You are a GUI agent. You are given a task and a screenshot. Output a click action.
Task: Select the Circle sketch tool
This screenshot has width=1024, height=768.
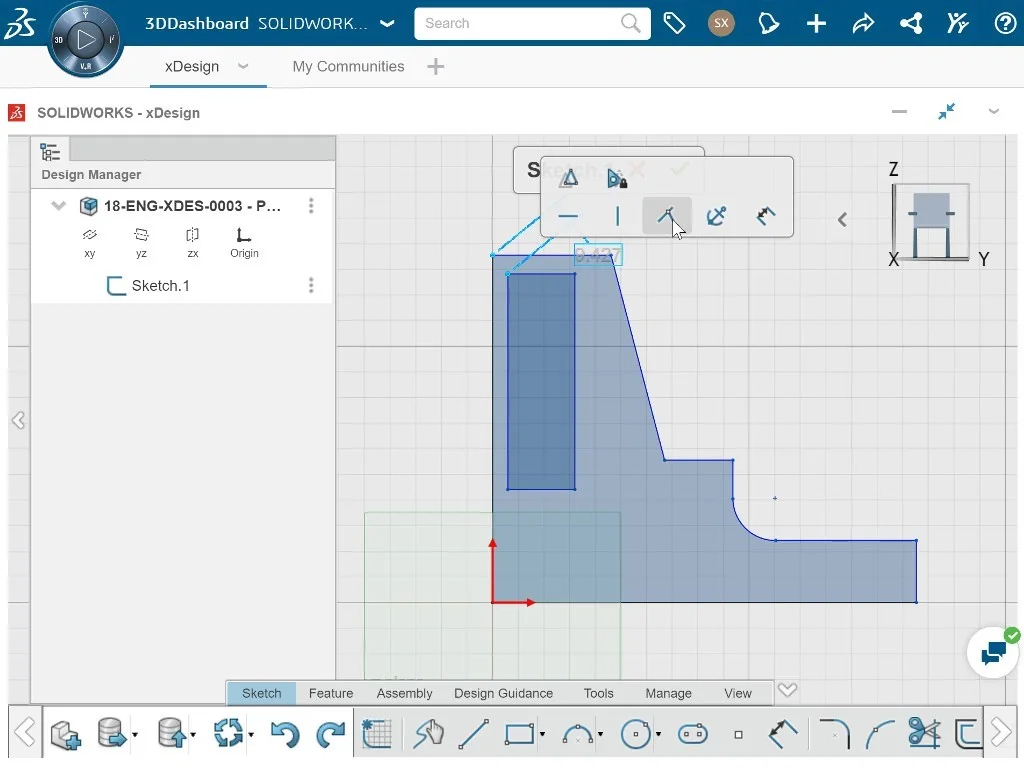637,733
